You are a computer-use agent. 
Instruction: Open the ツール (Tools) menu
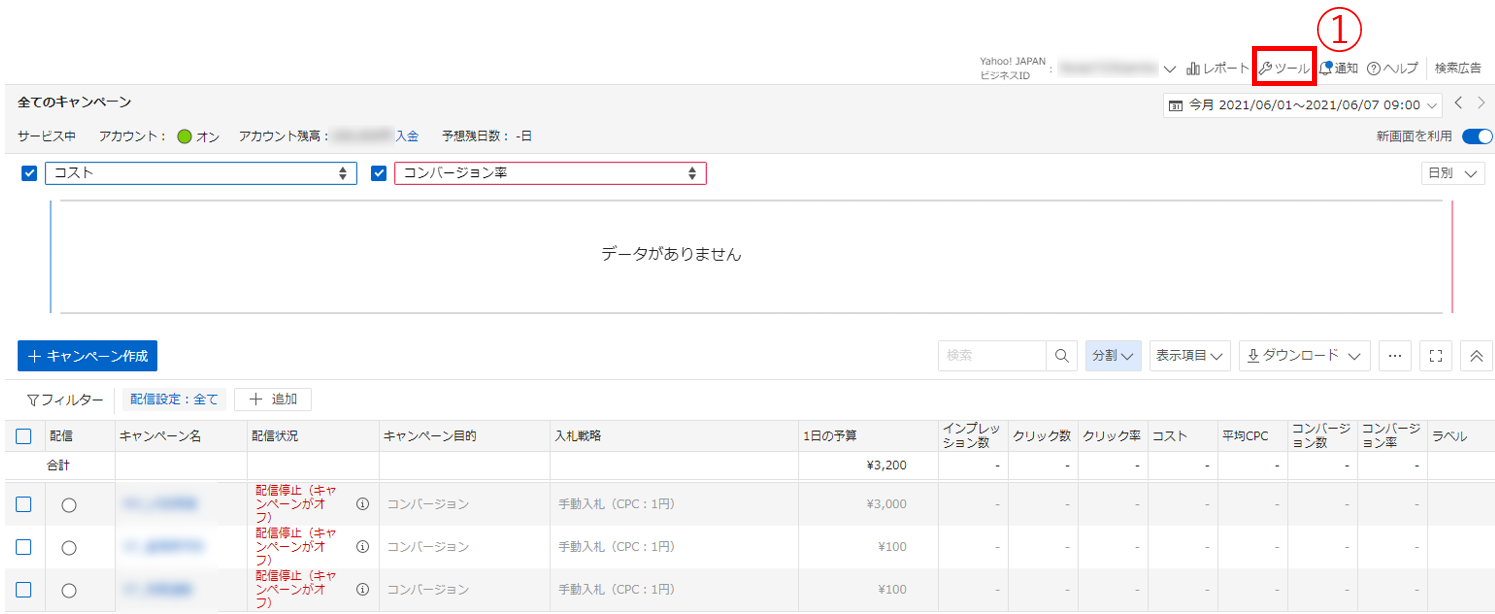pyautogui.click(x=1285, y=68)
